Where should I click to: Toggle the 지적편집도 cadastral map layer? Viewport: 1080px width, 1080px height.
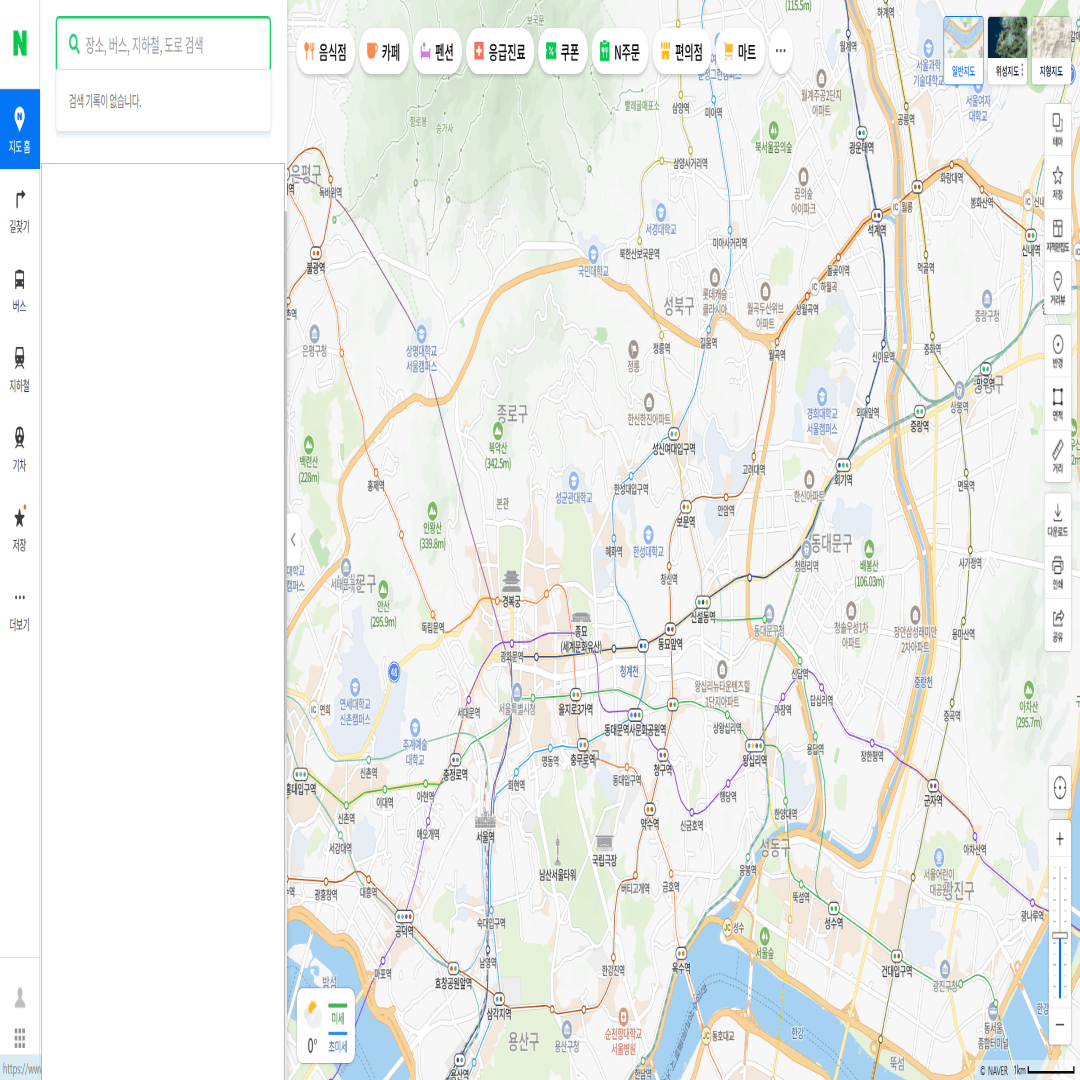(x=1057, y=235)
